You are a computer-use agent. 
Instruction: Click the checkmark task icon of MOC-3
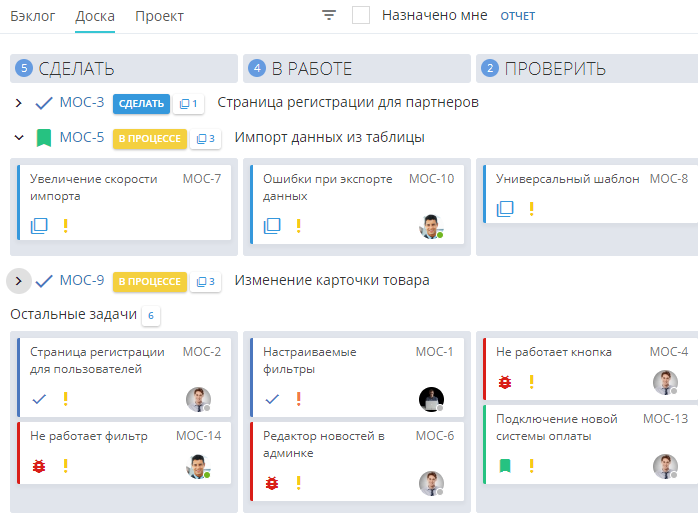44,103
